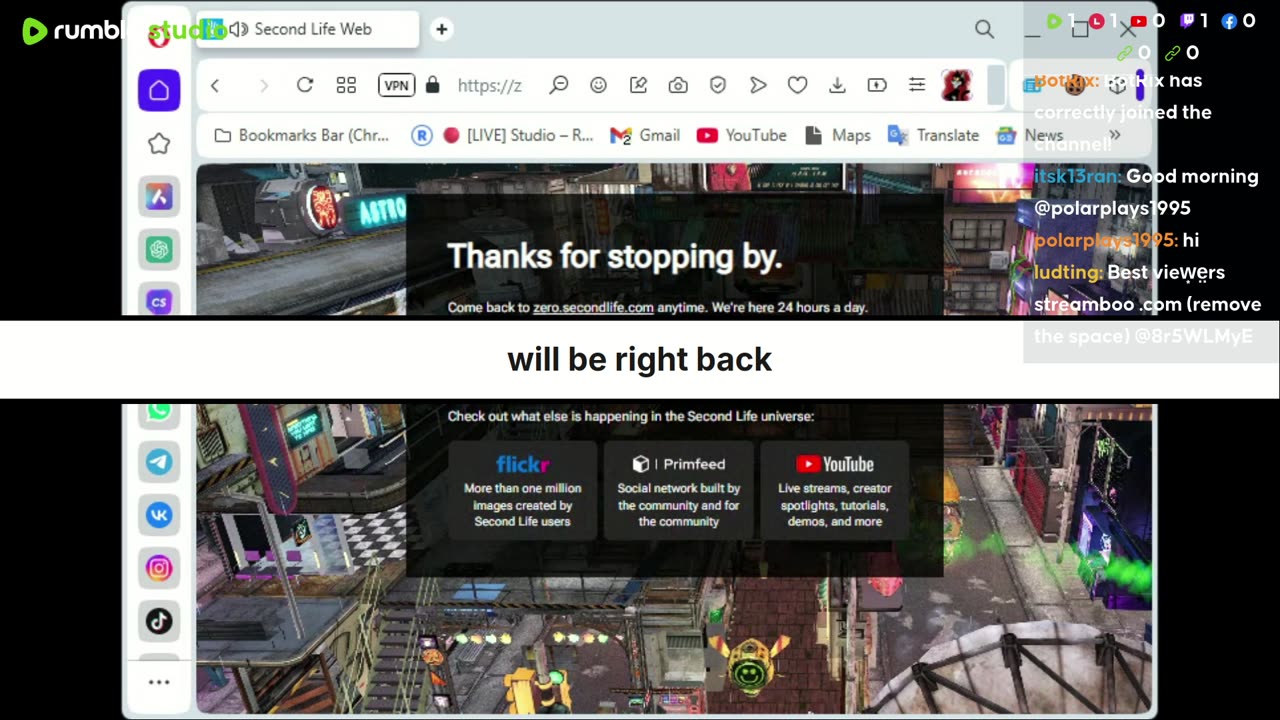Mute the tab via speaker icon
Screen dimensions: 1280x720
(x=238, y=29)
